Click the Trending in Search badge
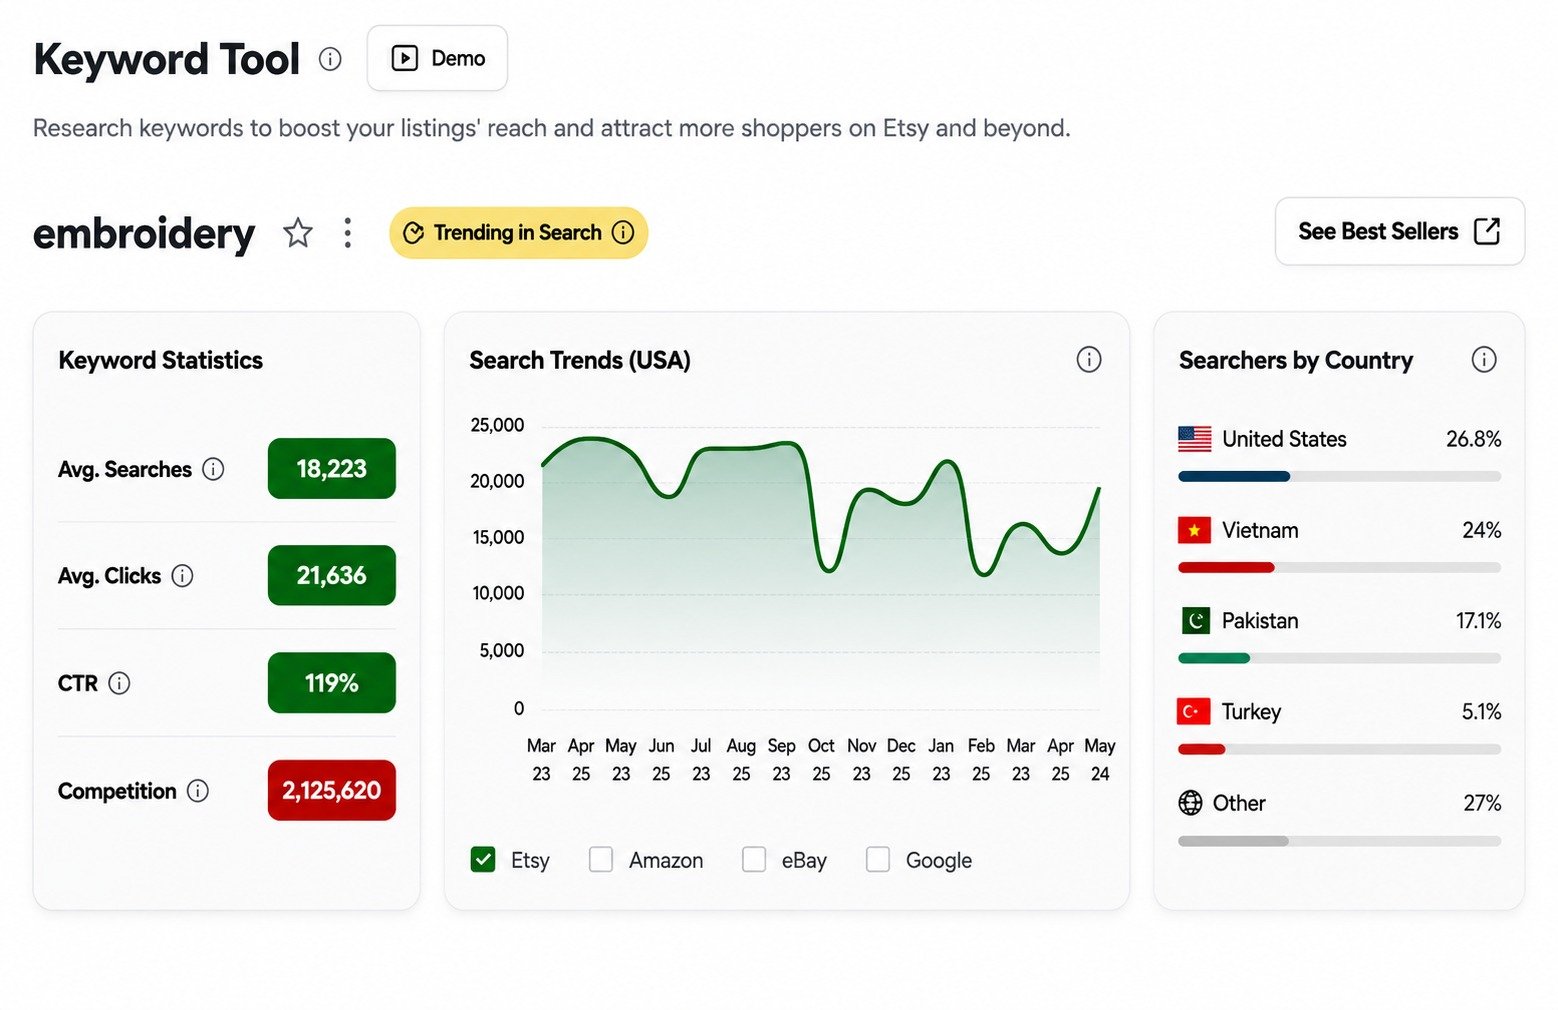Viewport: 1558px width, 1010px height. 518,233
